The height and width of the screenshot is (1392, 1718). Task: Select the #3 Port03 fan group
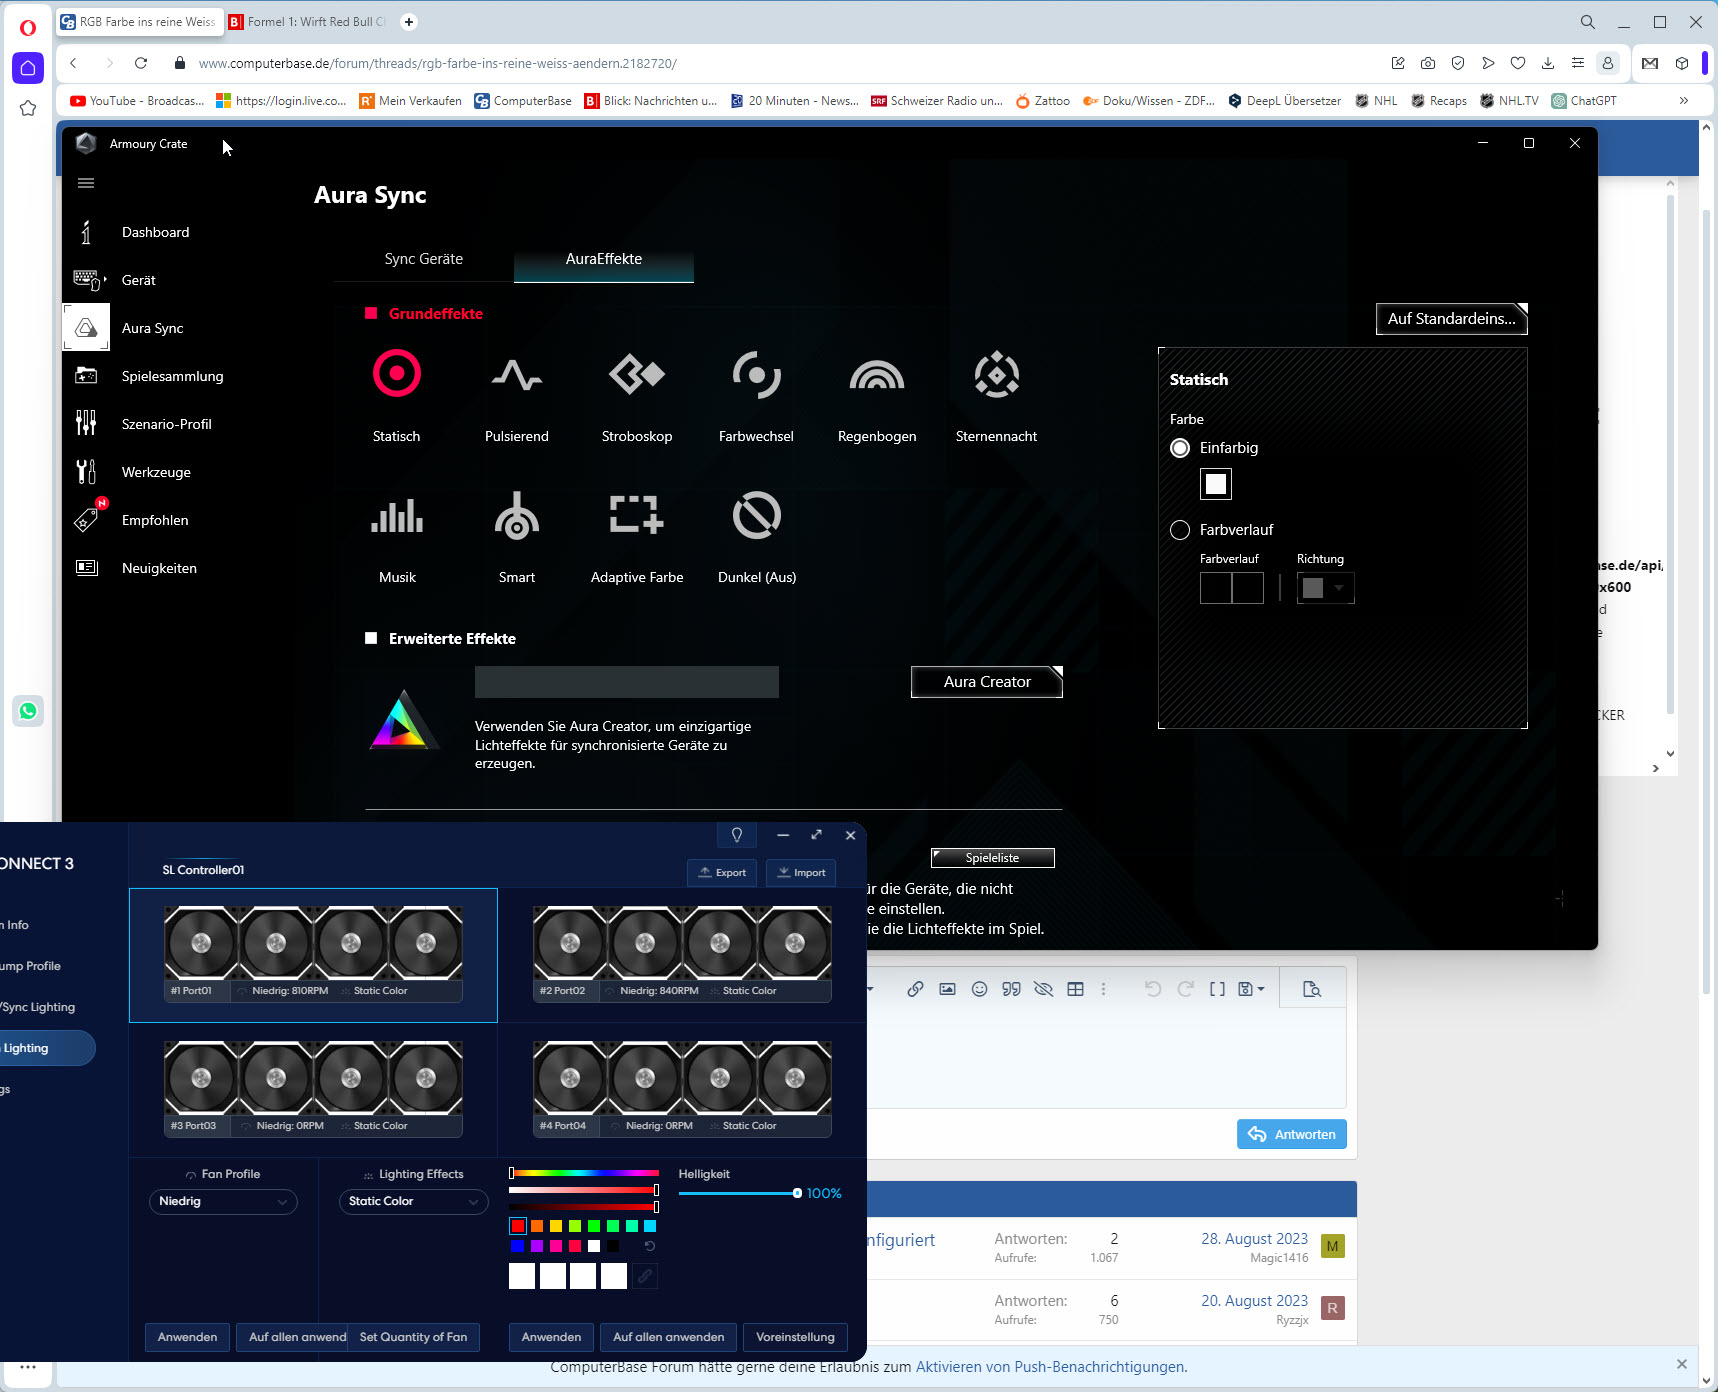tap(313, 1088)
